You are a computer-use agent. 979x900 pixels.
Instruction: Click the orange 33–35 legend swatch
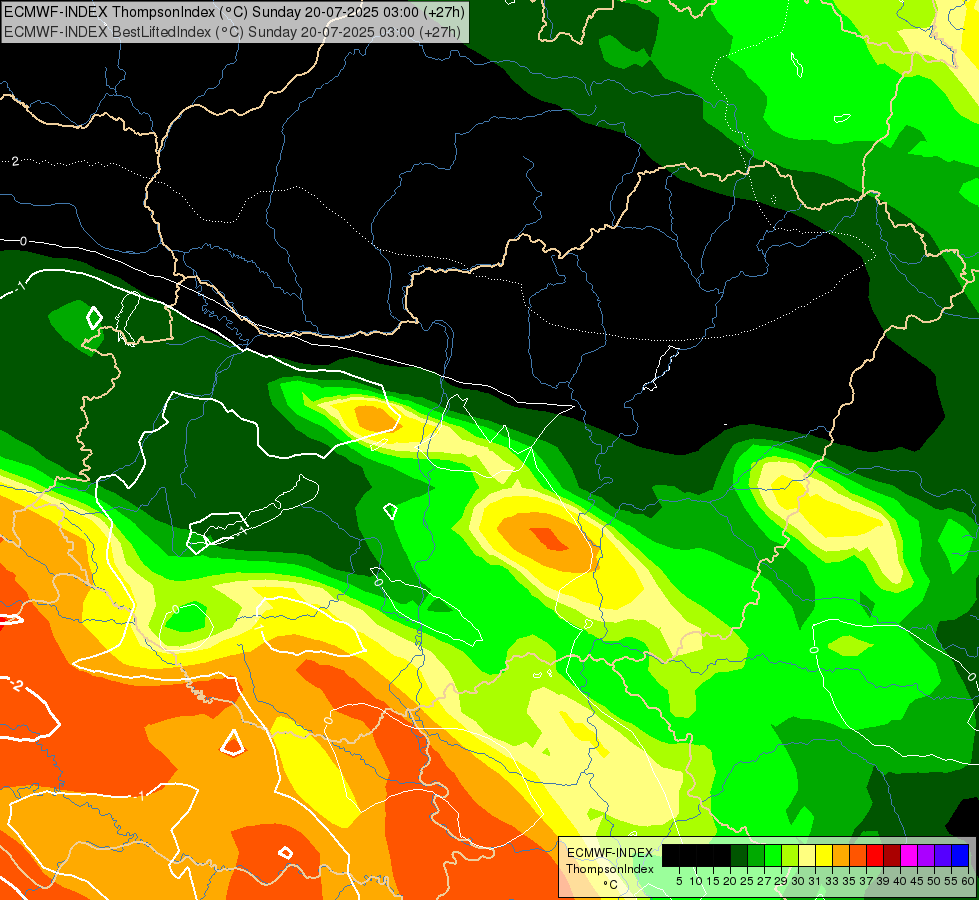841,855
